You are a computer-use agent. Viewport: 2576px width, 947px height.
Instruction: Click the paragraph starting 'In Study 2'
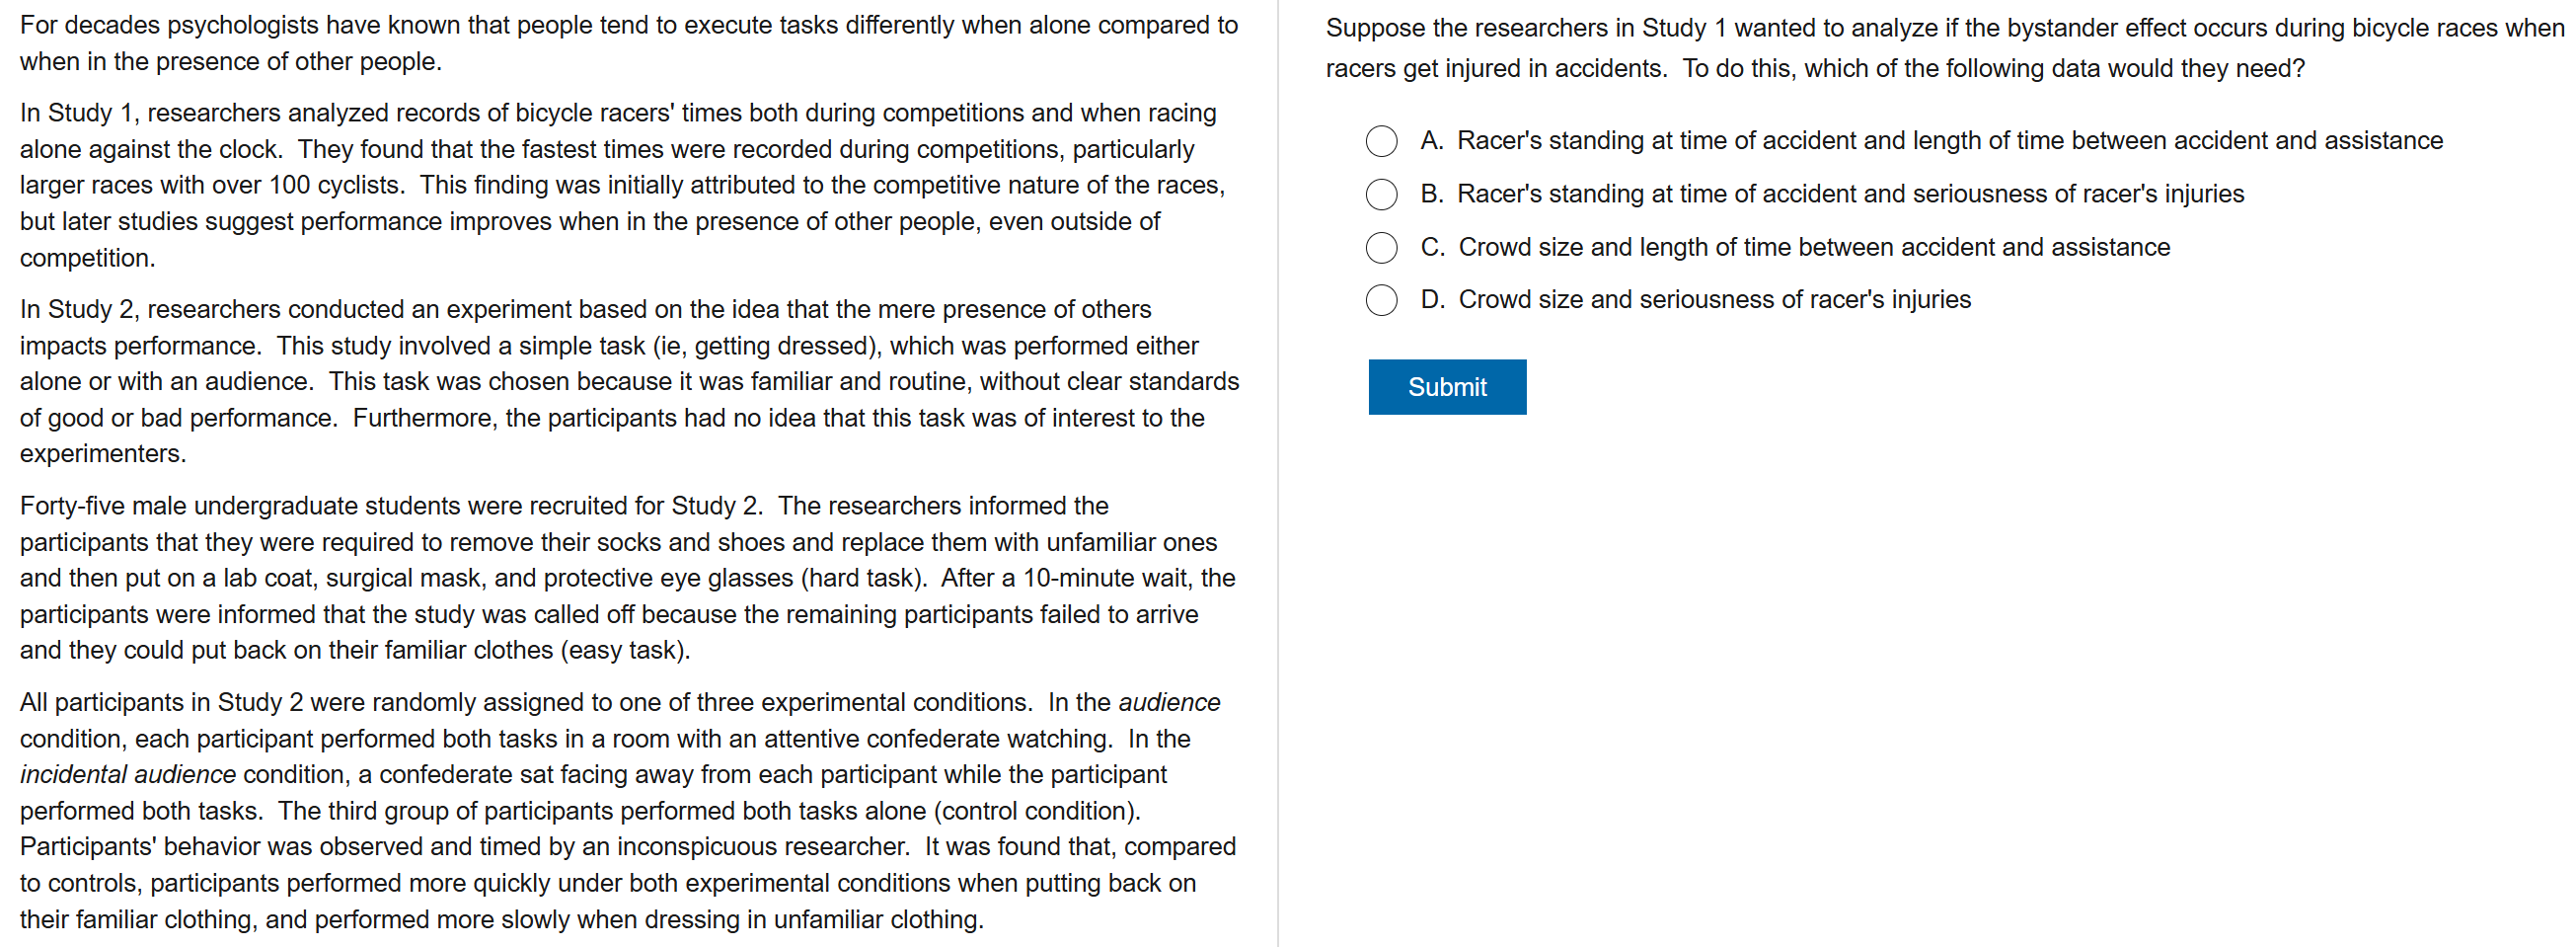(x=628, y=381)
